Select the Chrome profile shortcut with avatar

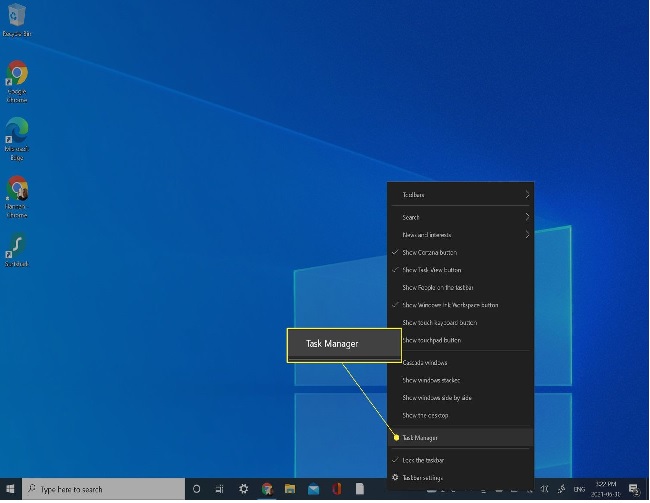click(17, 197)
